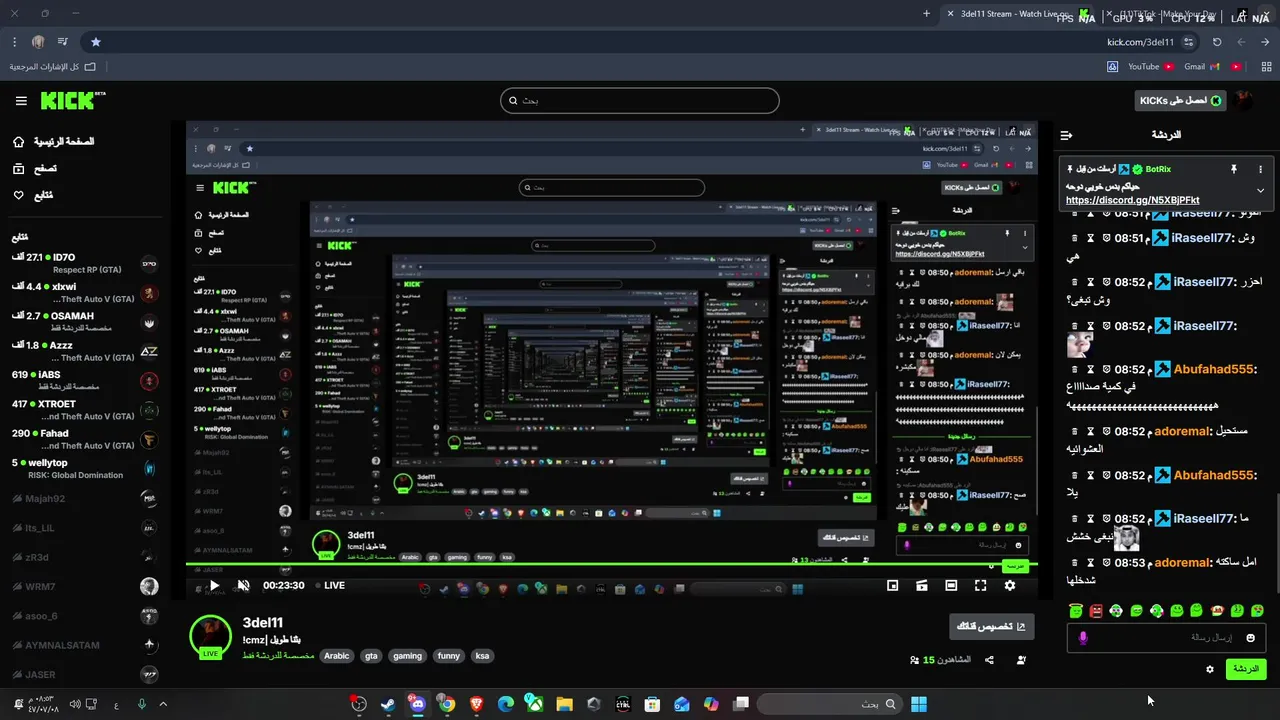This screenshot has width=1280, height=720.
Task: Open Gmail bookmark
Action: point(1202,67)
